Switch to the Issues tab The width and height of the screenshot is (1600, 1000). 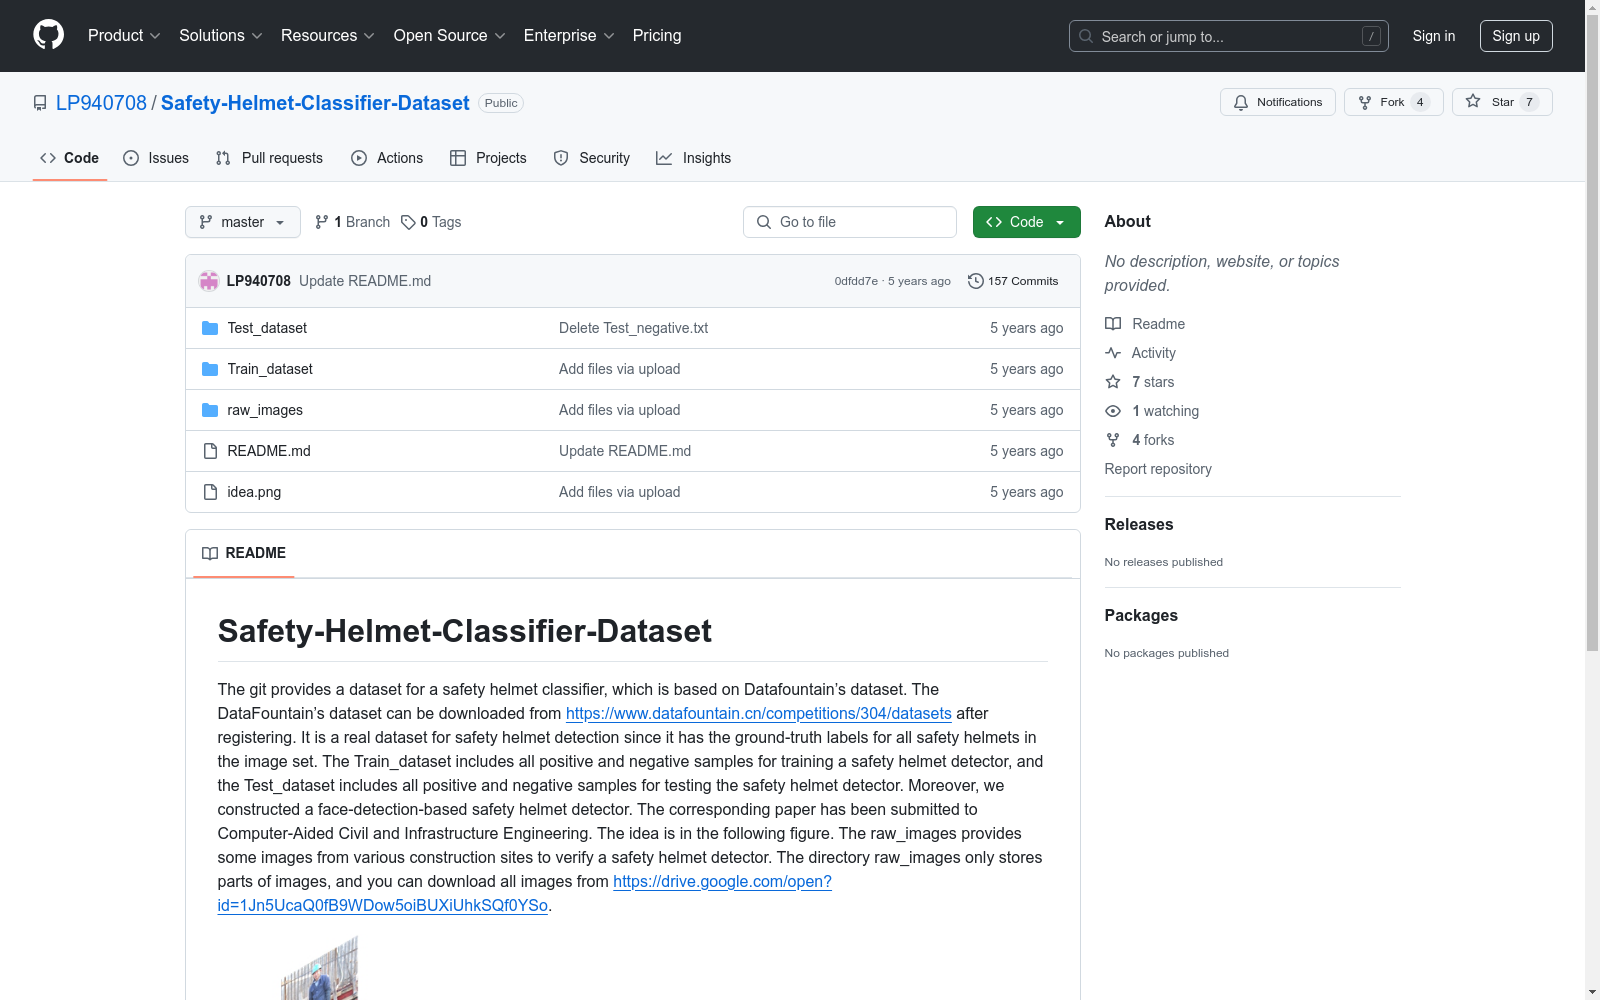(156, 158)
